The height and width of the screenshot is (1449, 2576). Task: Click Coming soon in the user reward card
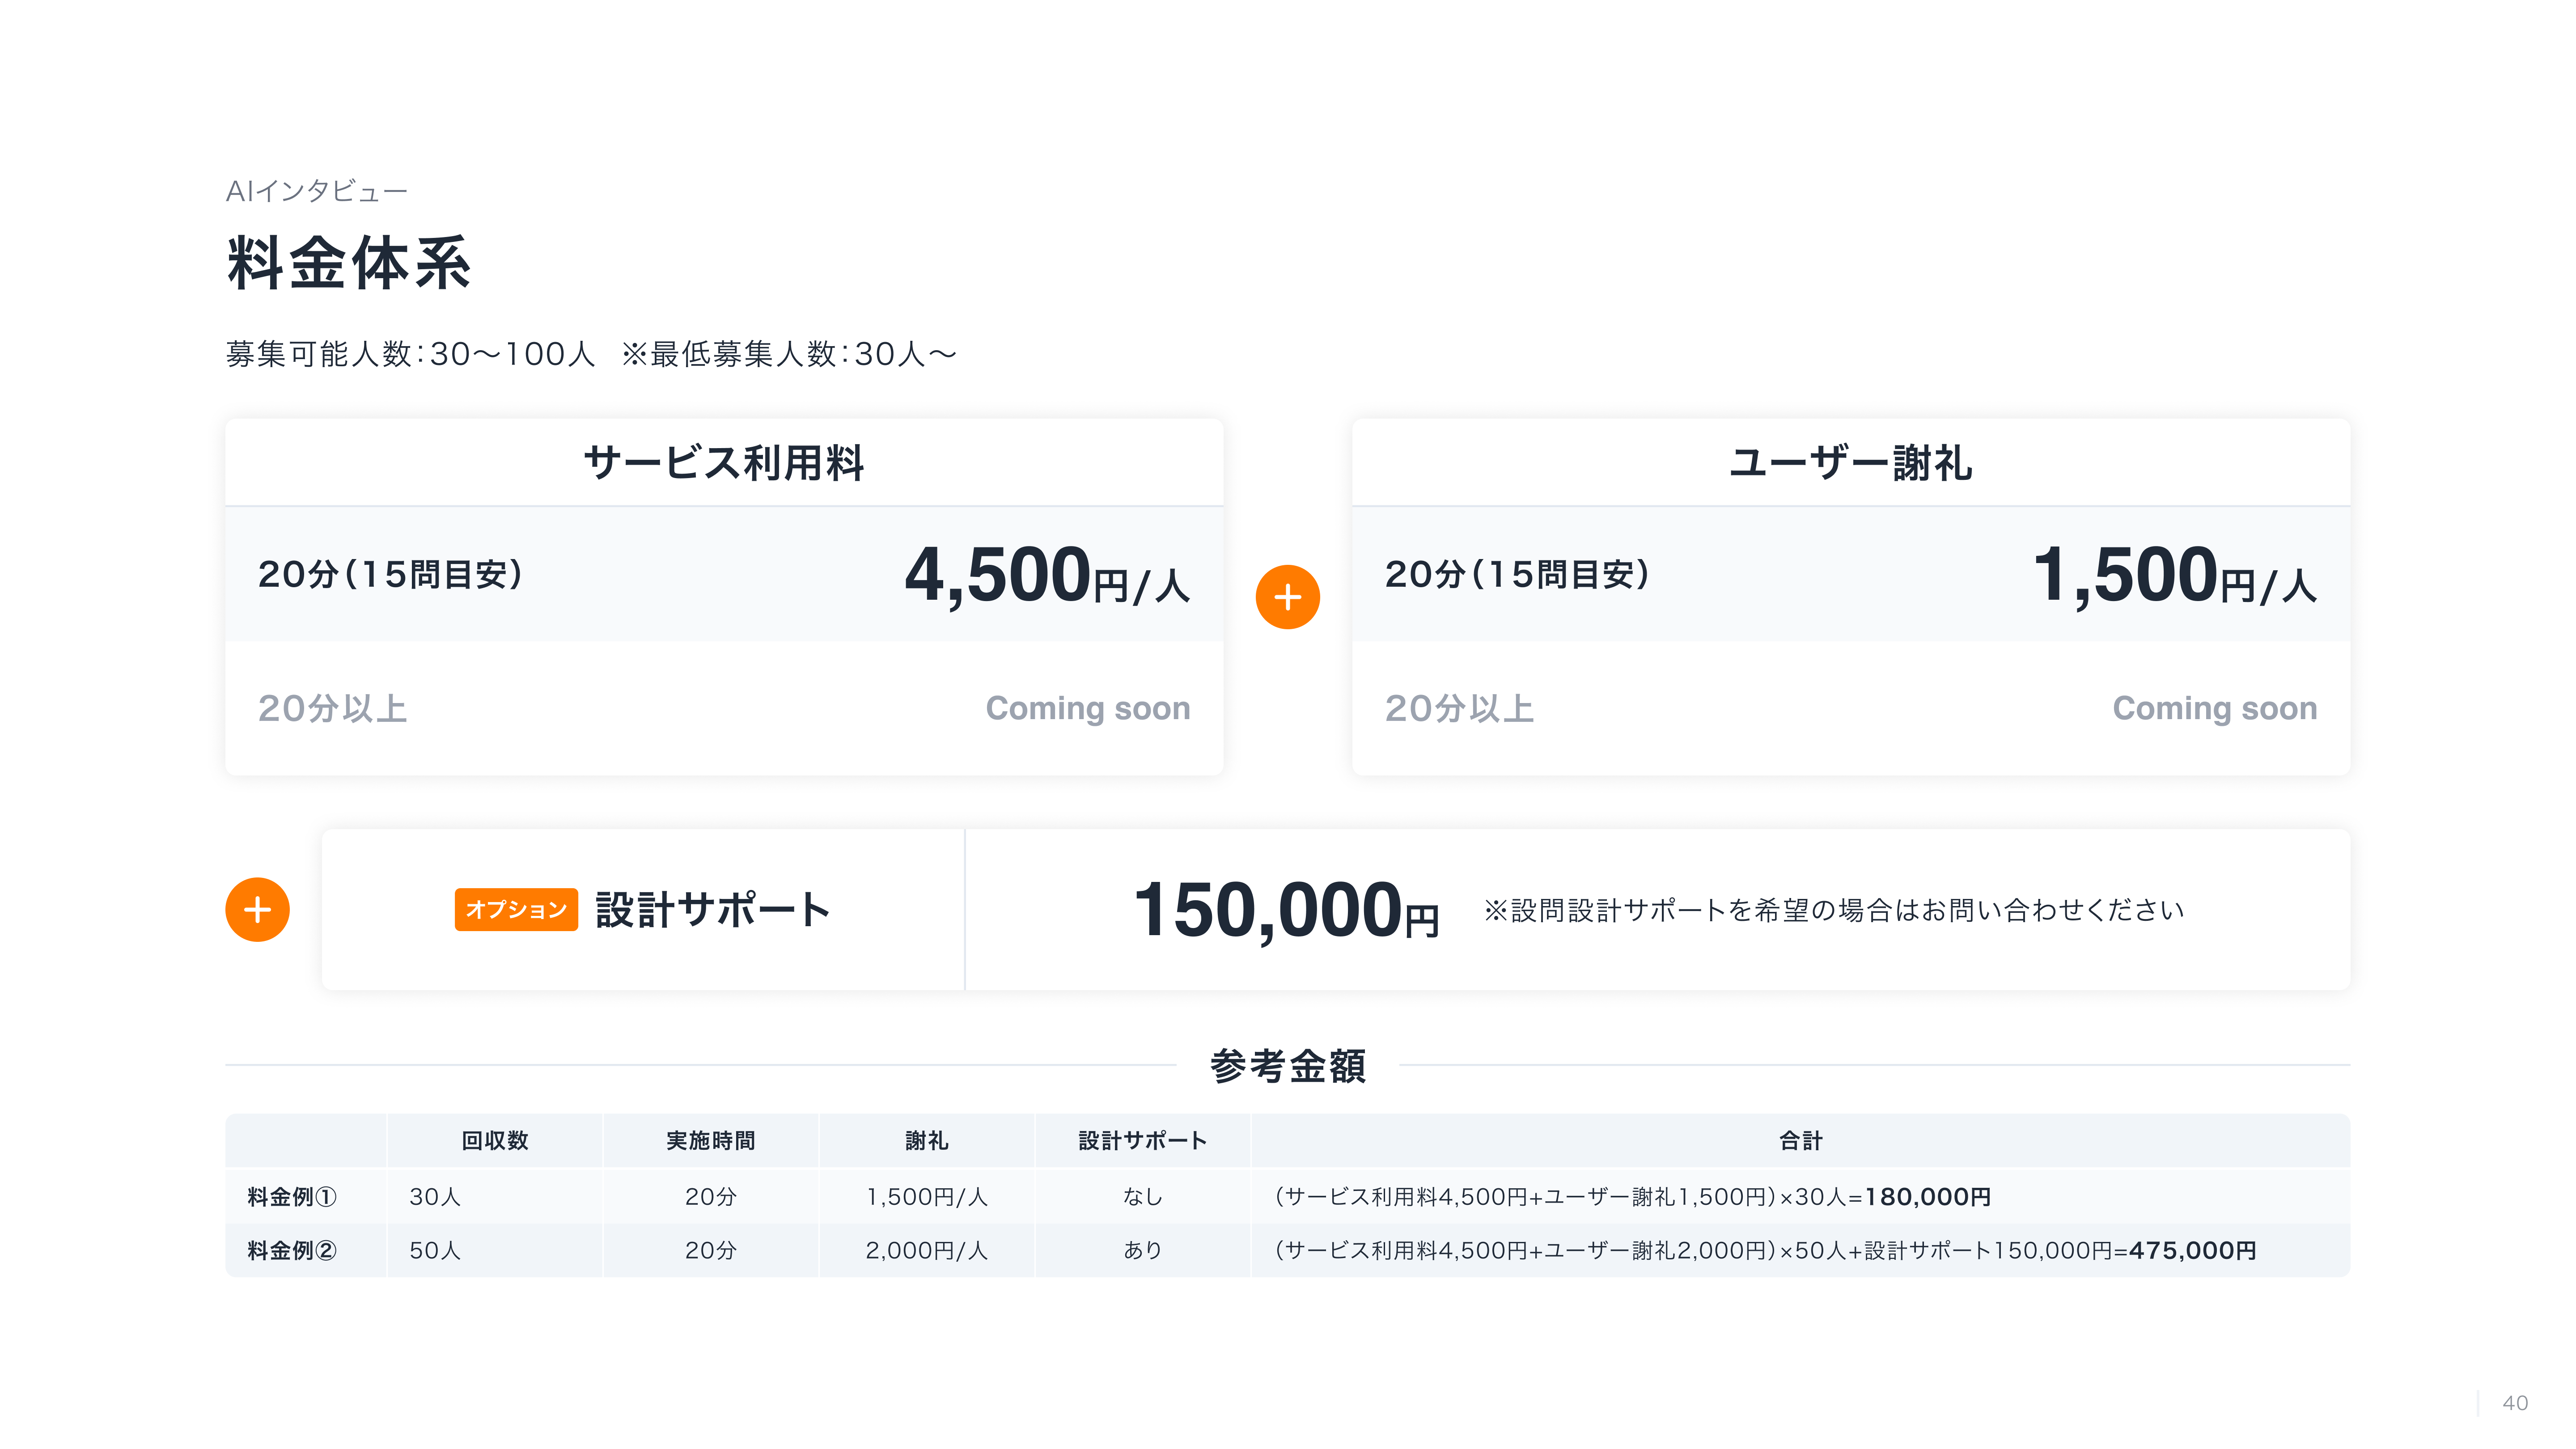tap(2215, 708)
